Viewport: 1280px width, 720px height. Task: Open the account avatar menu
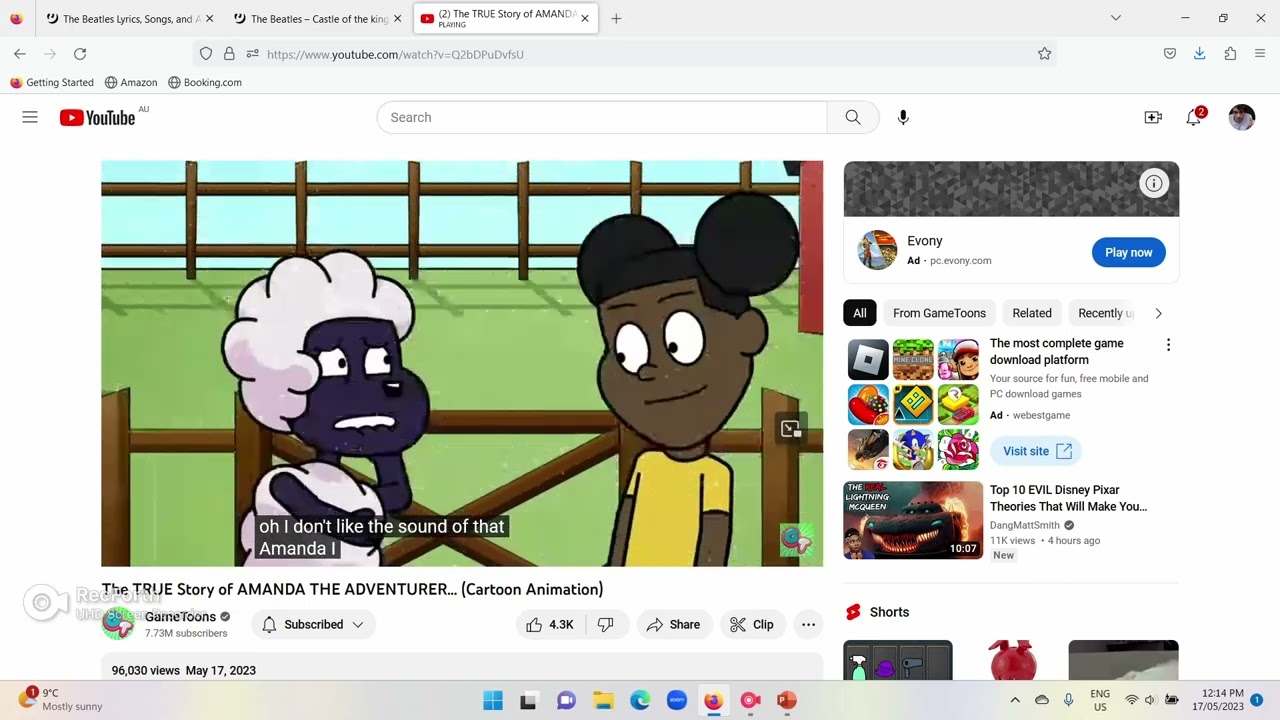point(1242,117)
